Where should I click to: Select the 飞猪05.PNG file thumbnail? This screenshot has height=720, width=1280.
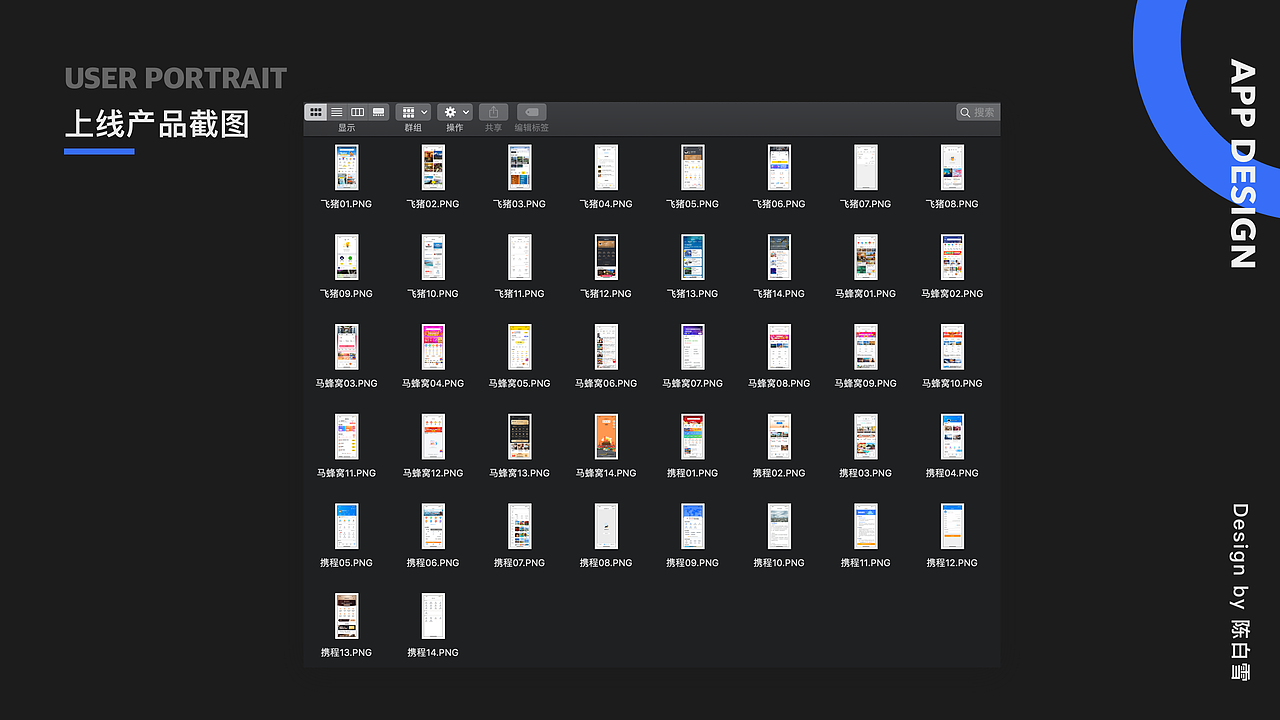coord(693,167)
